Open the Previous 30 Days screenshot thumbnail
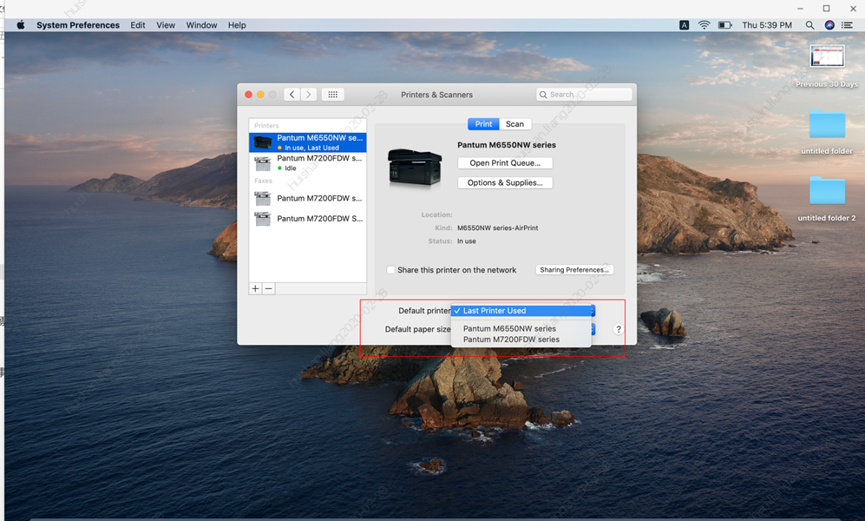The width and height of the screenshot is (865, 521). pos(827,56)
